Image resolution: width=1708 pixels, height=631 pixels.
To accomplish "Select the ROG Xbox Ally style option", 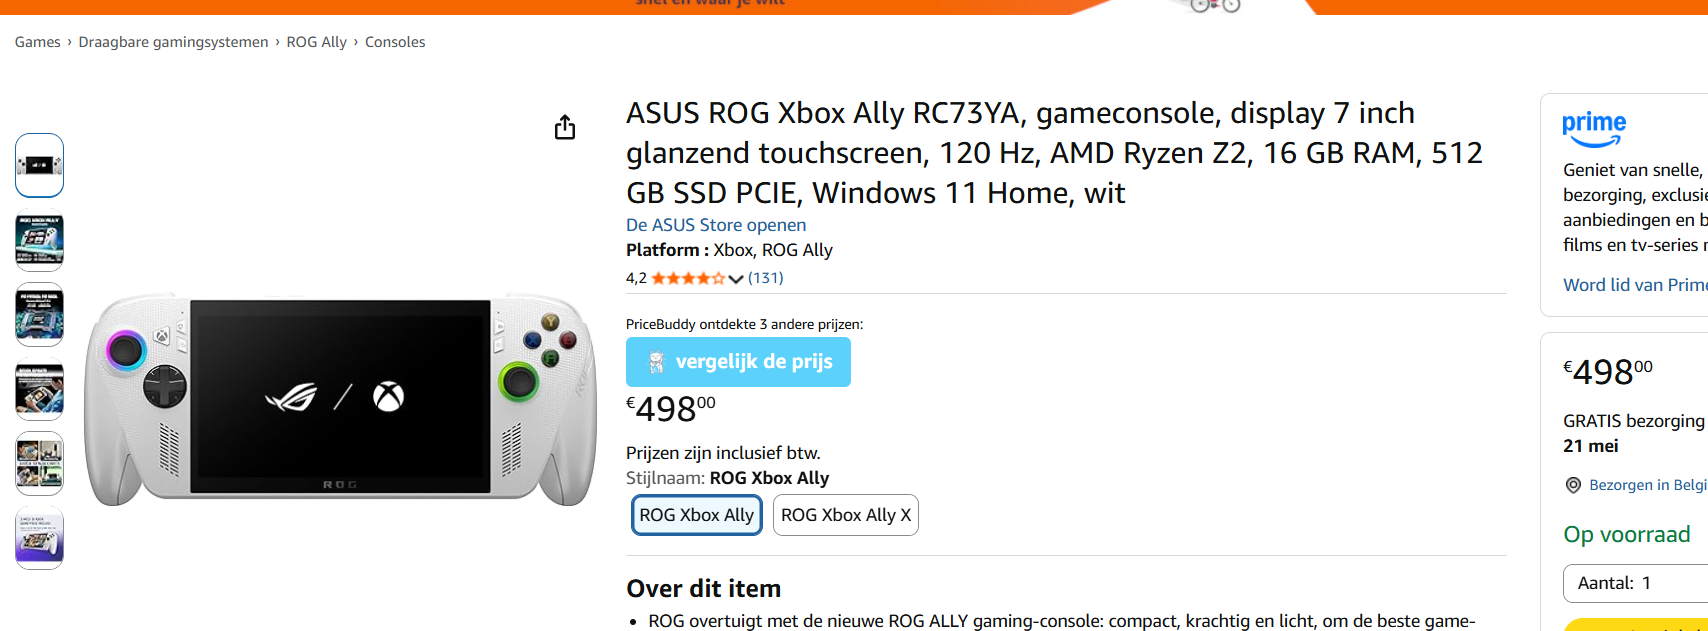I will [x=697, y=515].
